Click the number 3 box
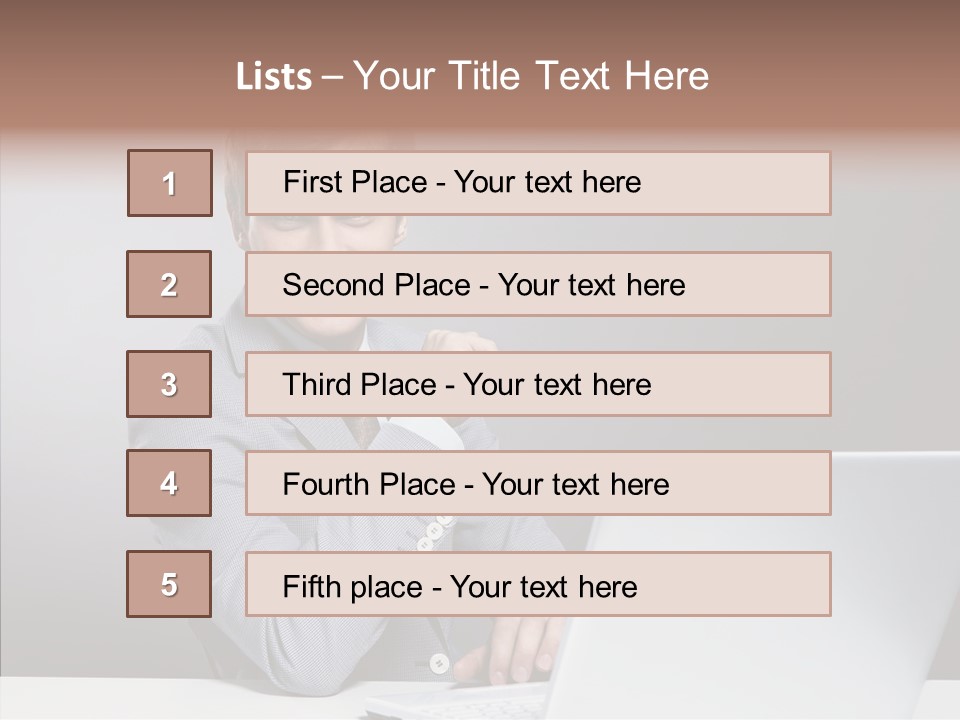 point(169,384)
